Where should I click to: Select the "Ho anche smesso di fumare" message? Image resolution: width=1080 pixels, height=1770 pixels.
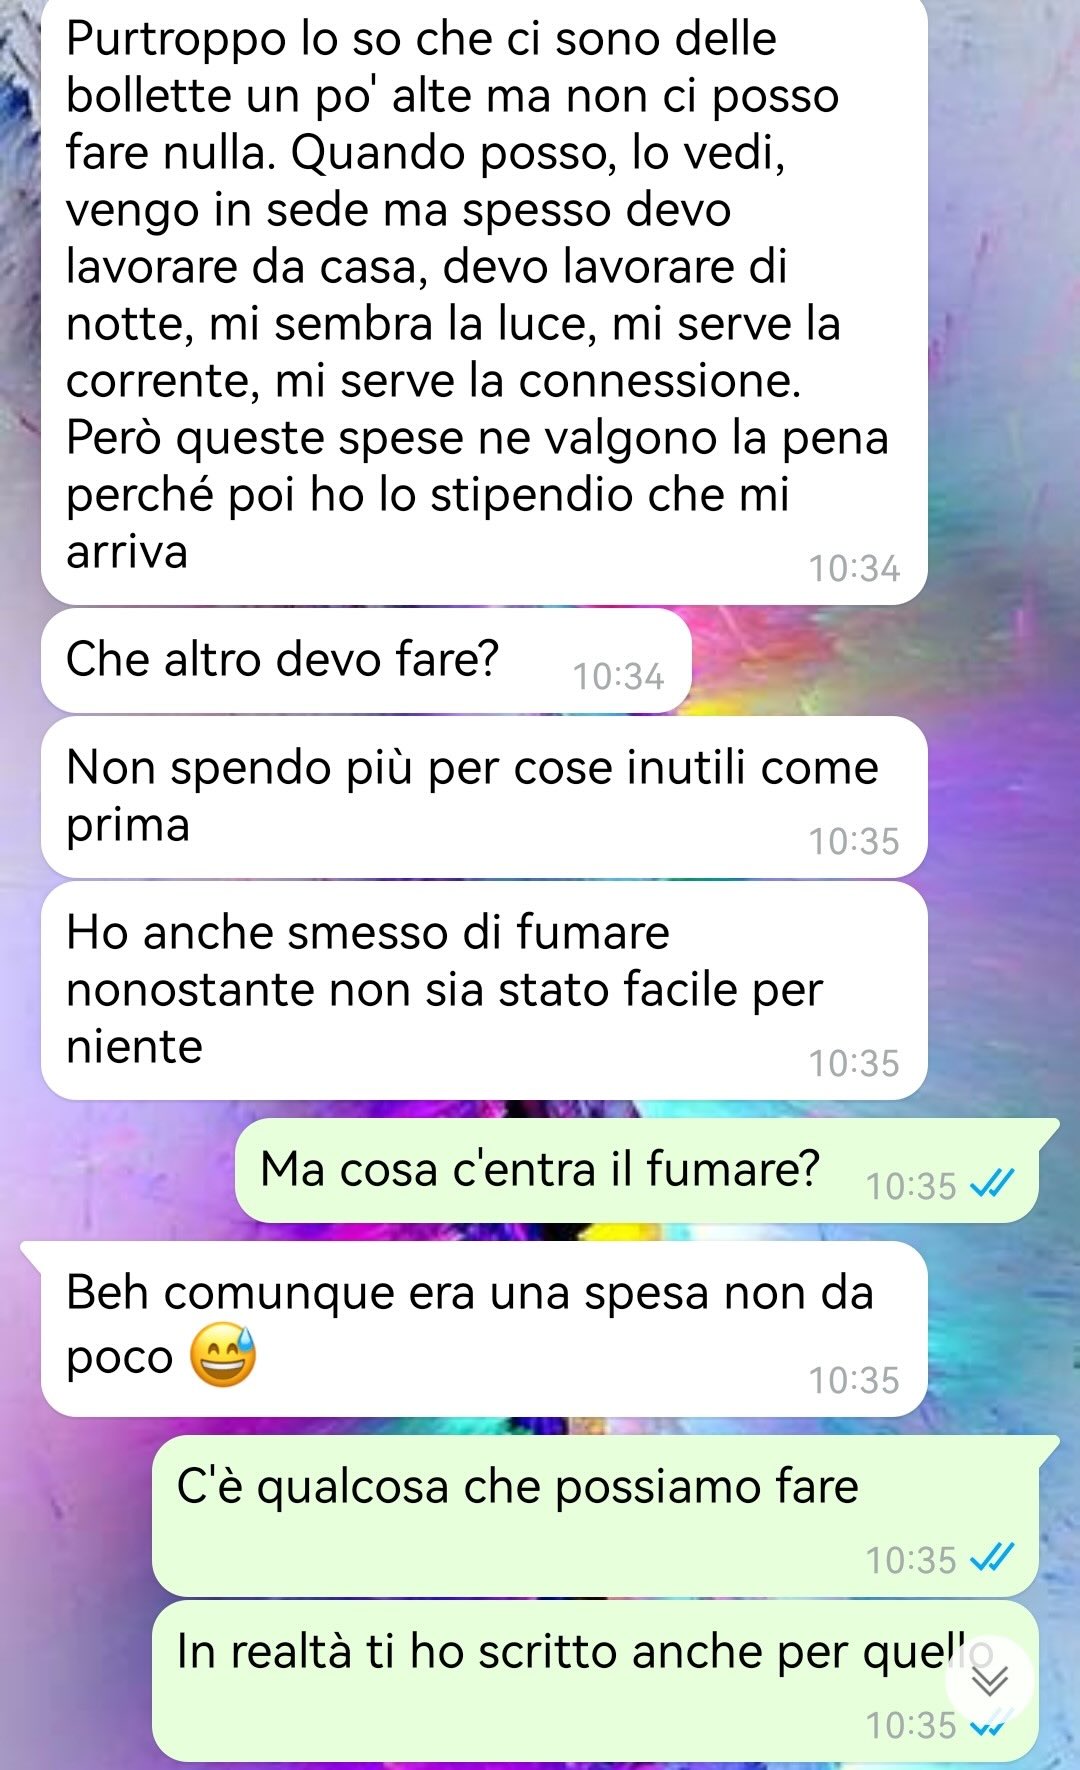pos(484,990)
